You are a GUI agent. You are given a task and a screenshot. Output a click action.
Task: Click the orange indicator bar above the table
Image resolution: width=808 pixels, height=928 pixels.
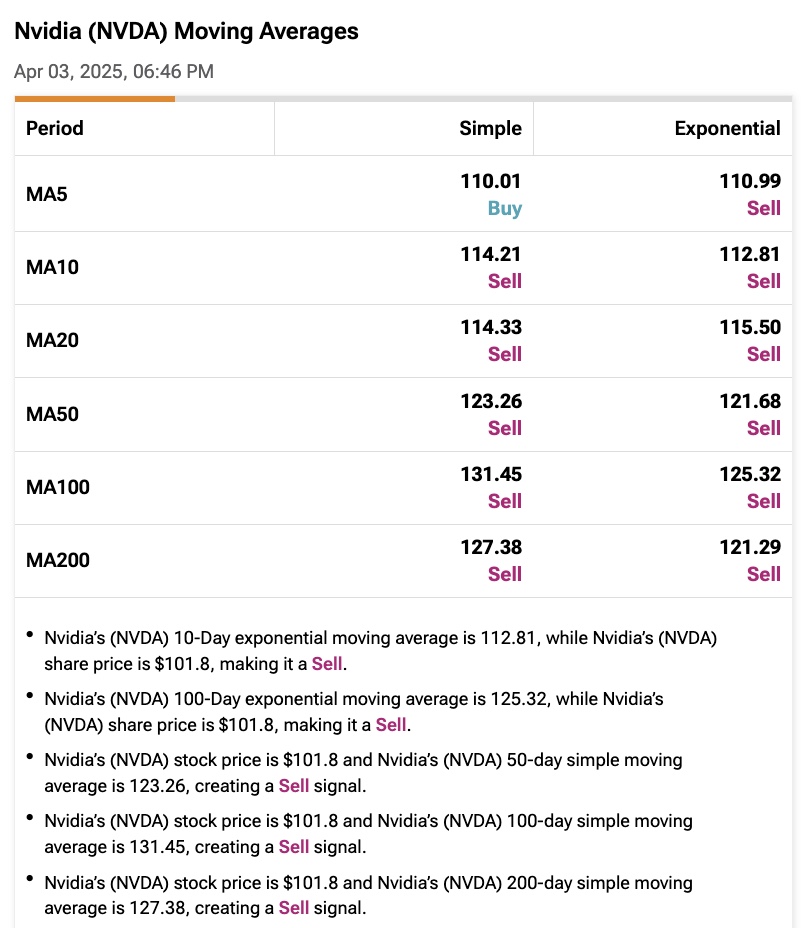tap(95, 99)
